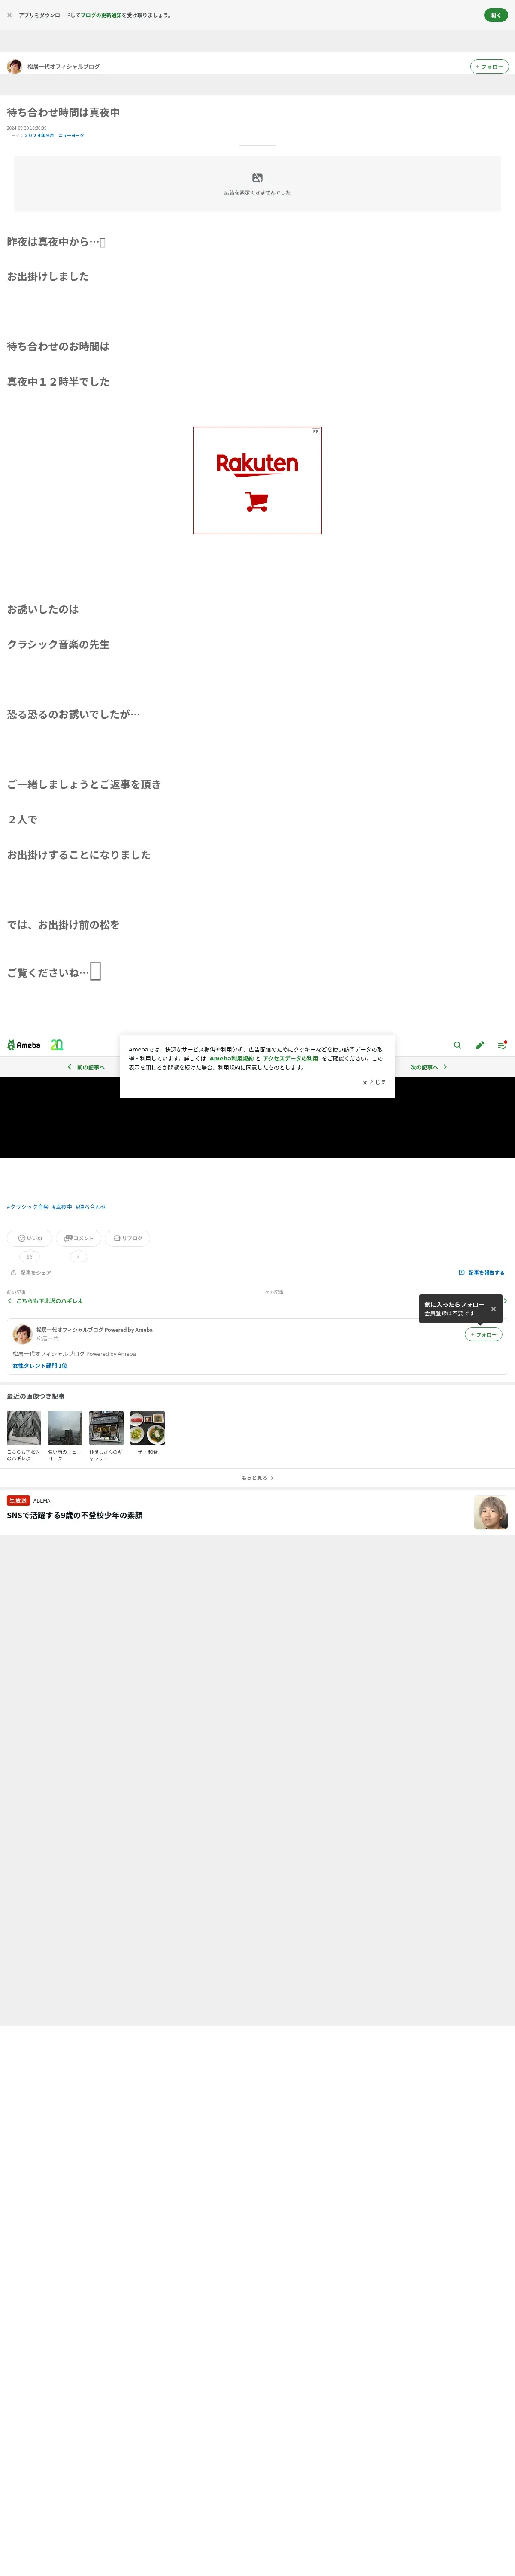Expand もっと見る for more image articles
The height and width of the screenshot is (2576, 515).
[257, 1478]
